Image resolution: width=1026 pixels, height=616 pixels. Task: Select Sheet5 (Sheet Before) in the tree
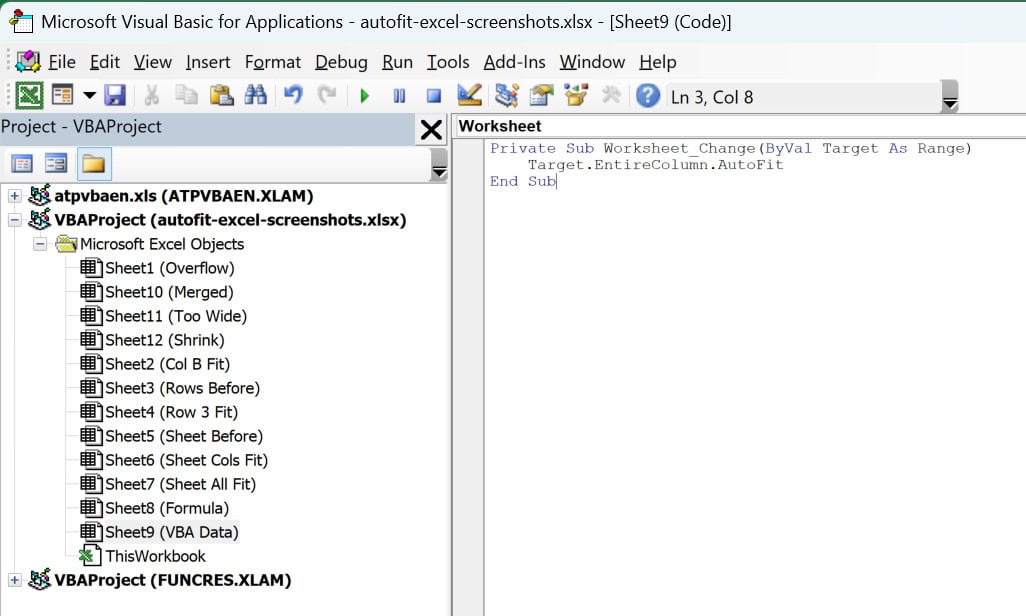(184, 436)
